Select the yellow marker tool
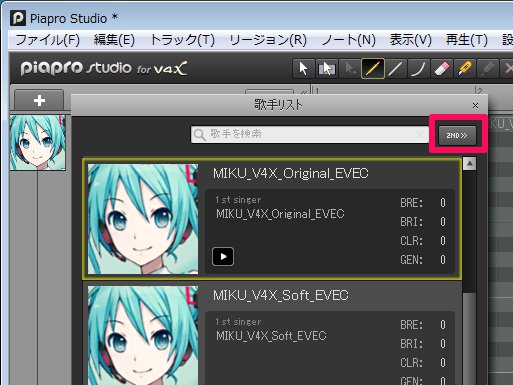 click(465, 69)
